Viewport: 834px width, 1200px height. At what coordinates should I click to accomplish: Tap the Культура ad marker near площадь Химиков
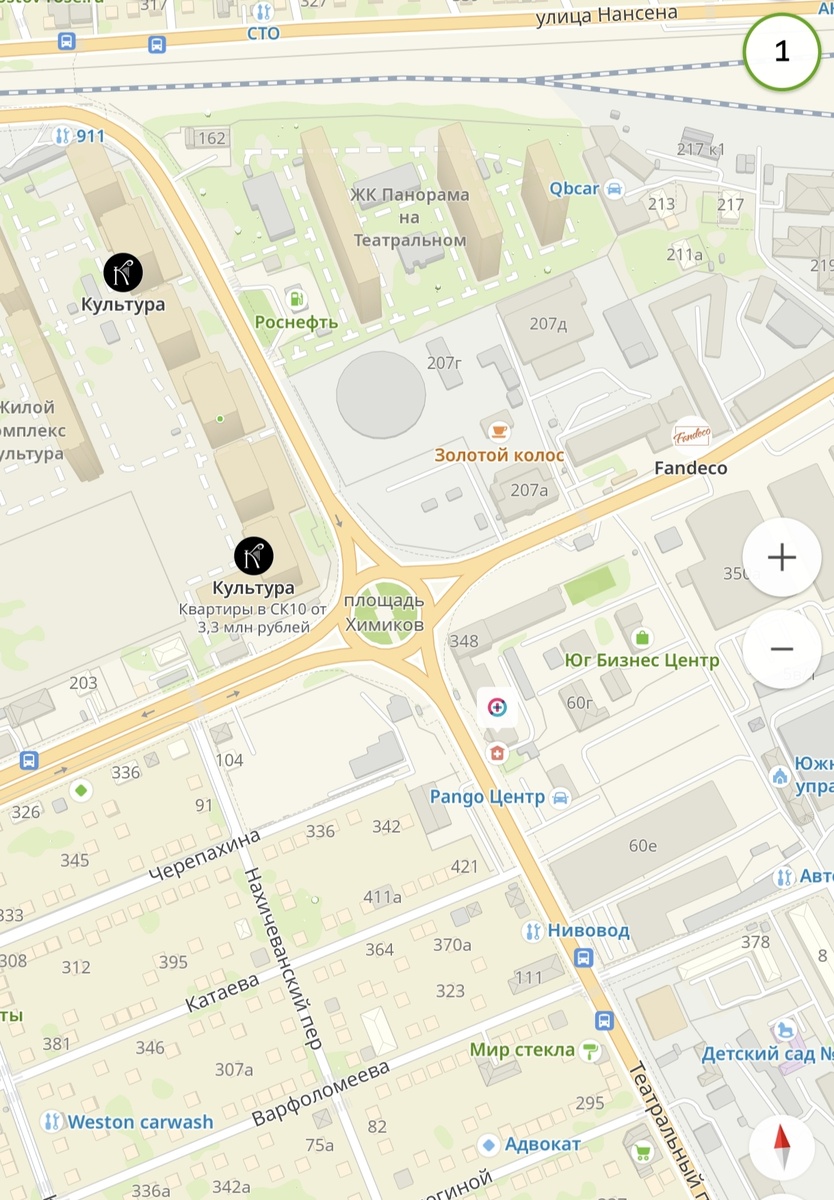pyautogui.click(x=254, y=556)
